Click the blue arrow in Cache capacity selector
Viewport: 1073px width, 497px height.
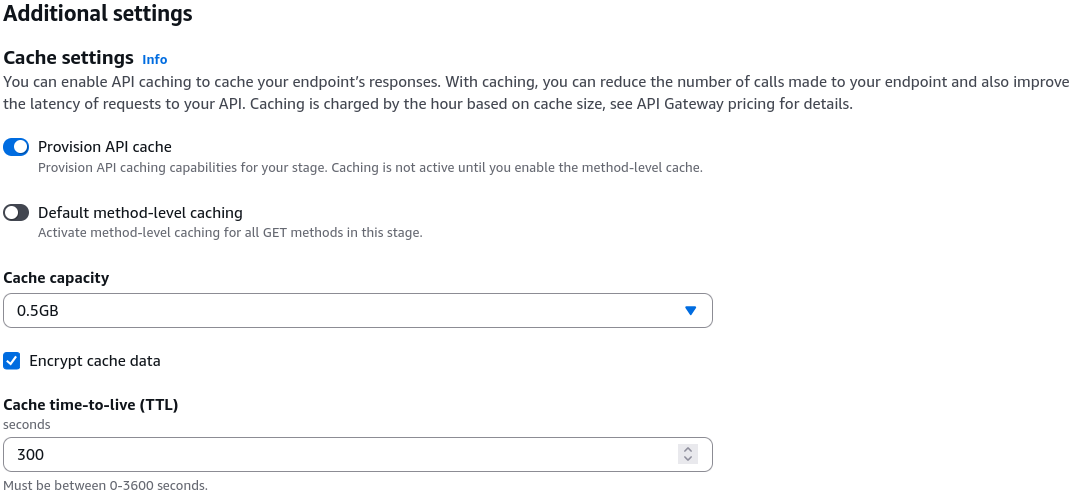tap(690, 311)
